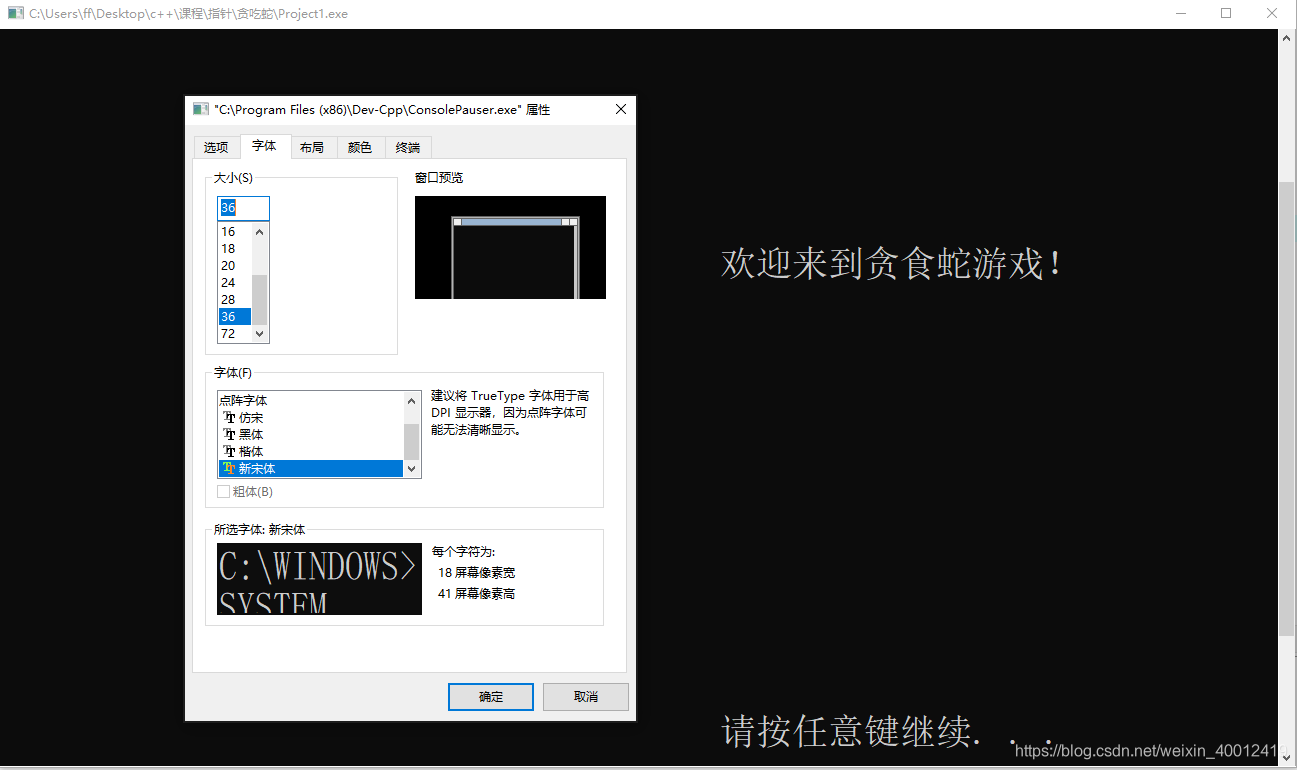The width and height of the screenshot is (1297, 770).
Task: Select the 新宋体 font
Action: [x=311, y=468]
